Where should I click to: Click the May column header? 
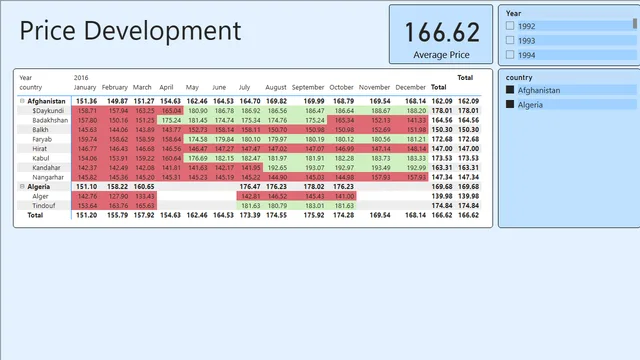click(x=192, y=87)
